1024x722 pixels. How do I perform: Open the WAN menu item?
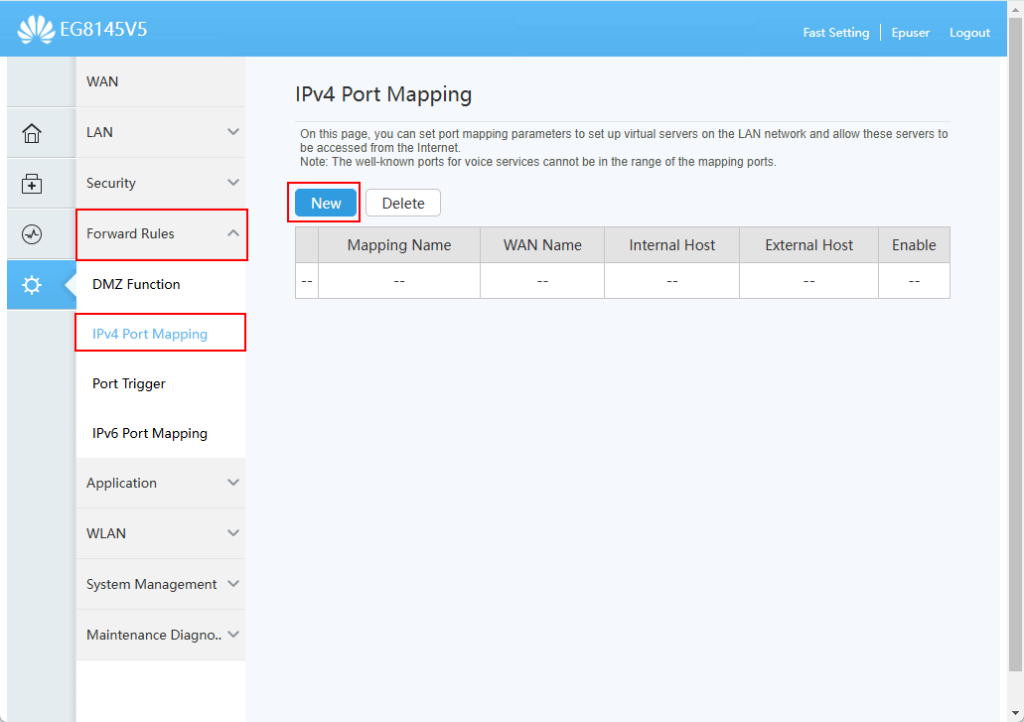coord(103,82)
